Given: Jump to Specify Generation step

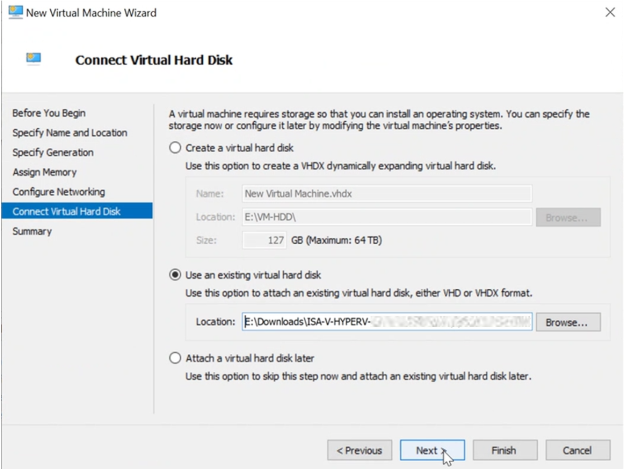Looking at the screenshot, I should pos(53,153).
